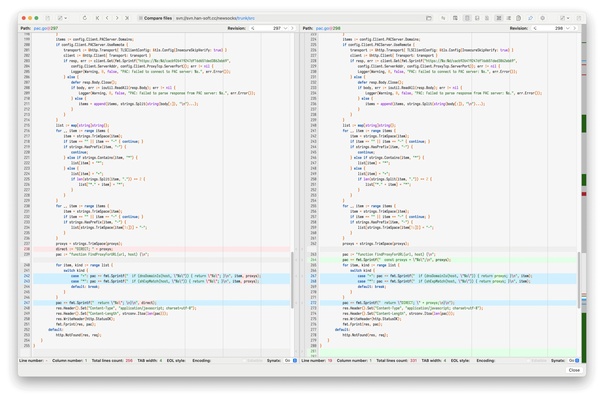Click the Compare files title label
Viewport: 604px width, 400px height.
[158, 18]
